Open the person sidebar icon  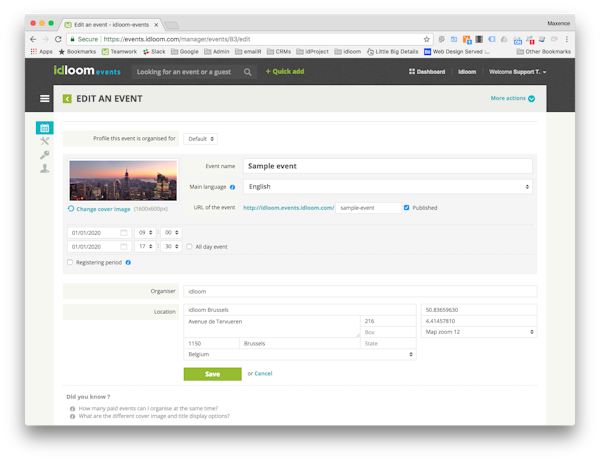point(44,168)
